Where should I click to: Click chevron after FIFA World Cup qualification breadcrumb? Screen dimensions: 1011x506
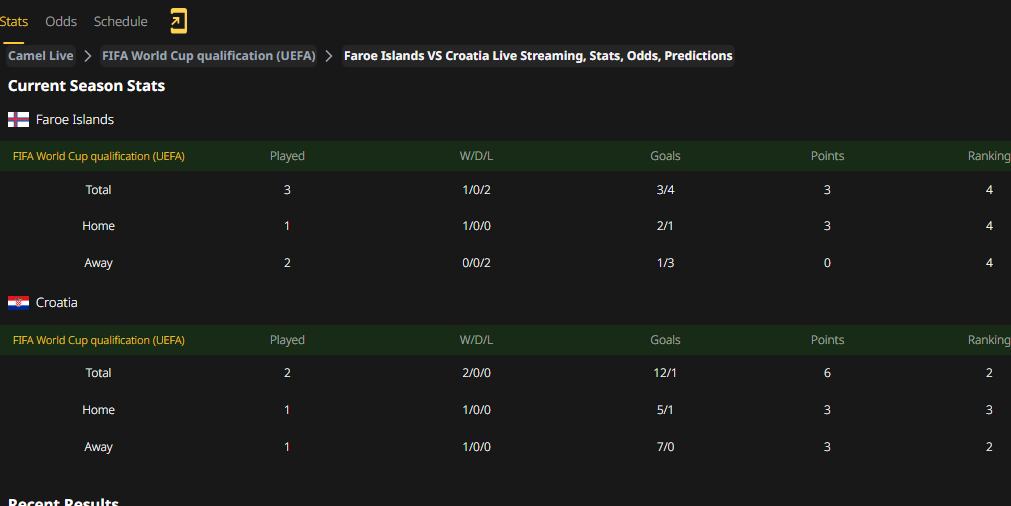(329, 56)
